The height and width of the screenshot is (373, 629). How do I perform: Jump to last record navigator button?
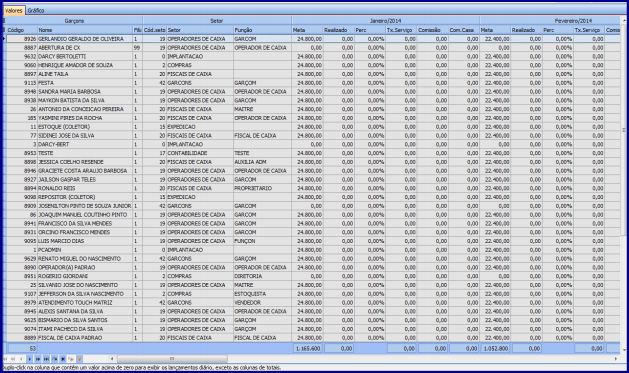47,359
